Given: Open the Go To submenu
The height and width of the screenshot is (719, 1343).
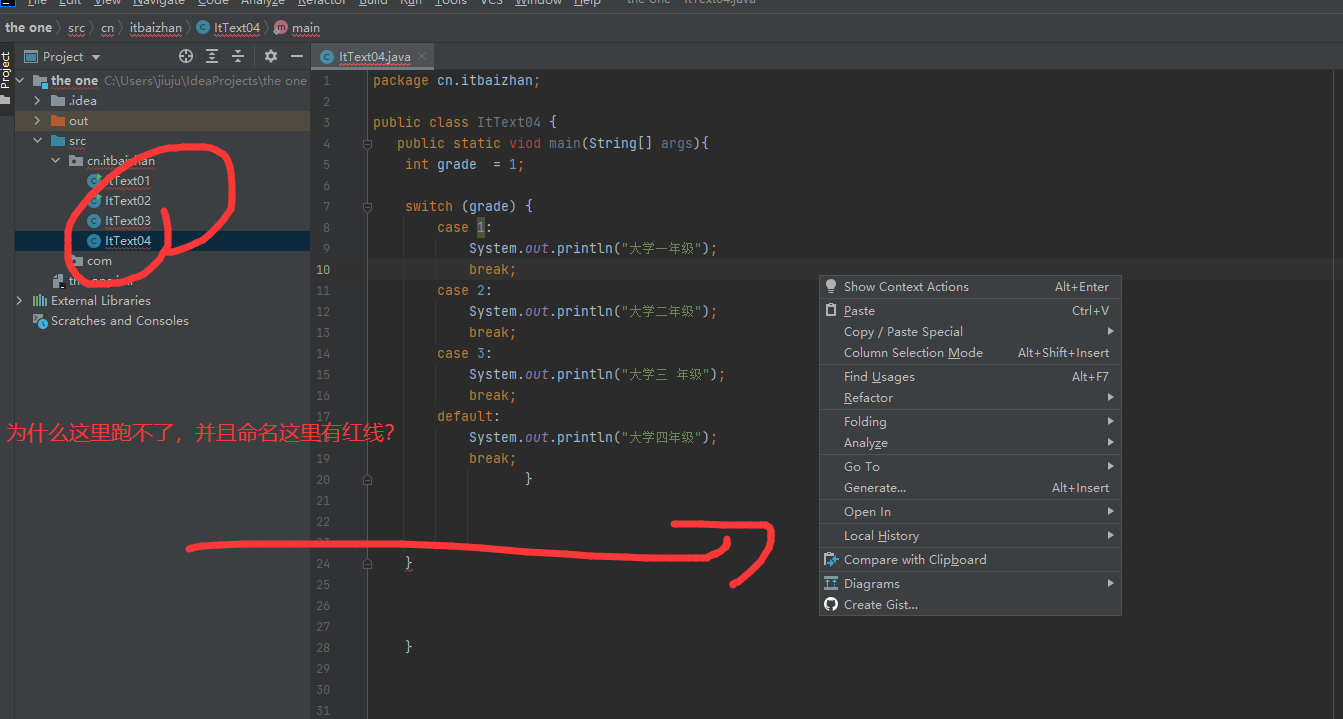Looking at the screenshot, I should point(970,467).
